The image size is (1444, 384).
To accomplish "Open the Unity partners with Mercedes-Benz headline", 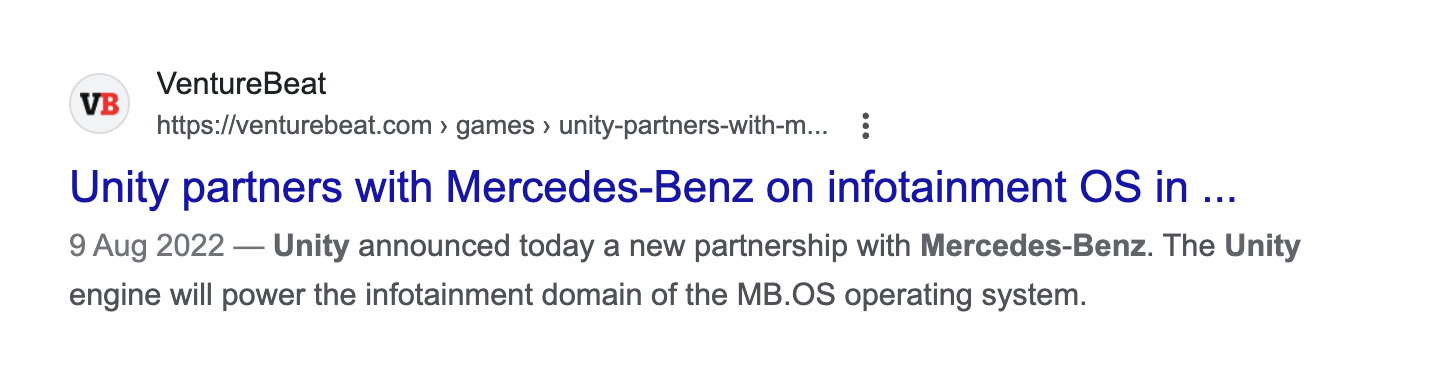I will pyautogui.click(x=653, y=189).
